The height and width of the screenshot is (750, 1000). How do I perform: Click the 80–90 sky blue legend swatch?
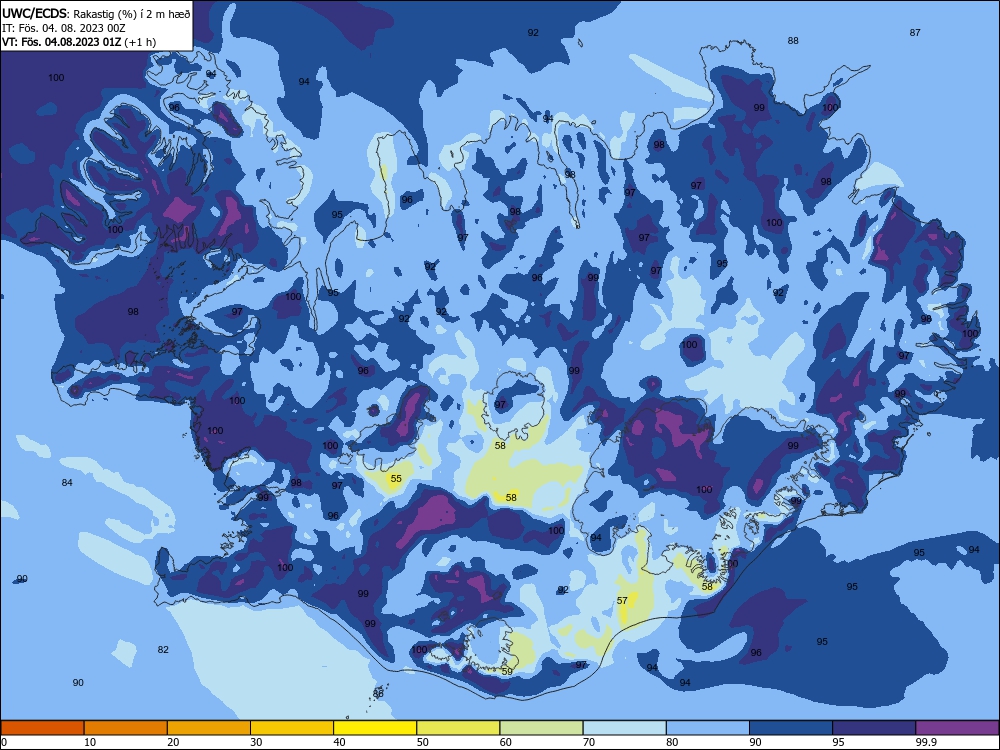click(x=708, y=728)
